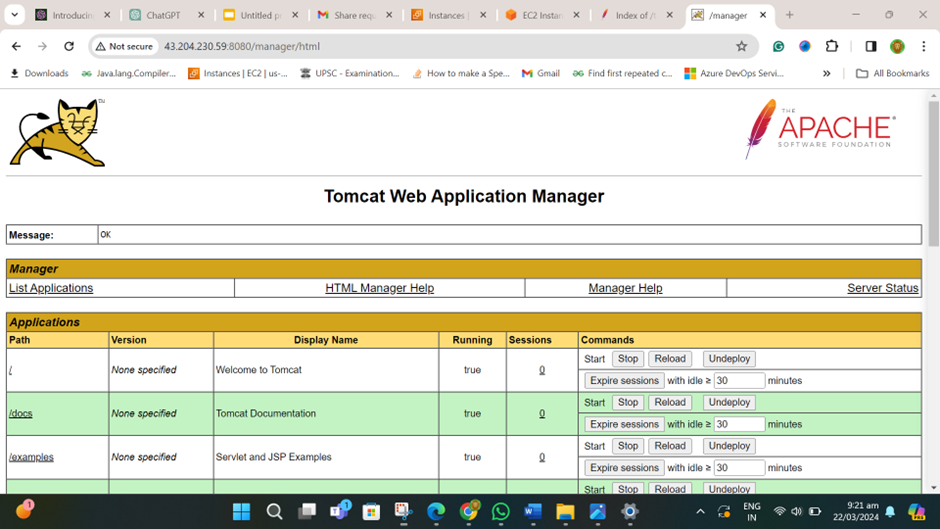View the Not secure site information
The image size is (940, 529).
124,46
